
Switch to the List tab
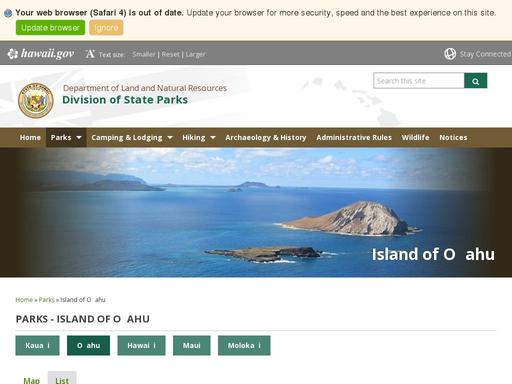(x=62, y=380)
